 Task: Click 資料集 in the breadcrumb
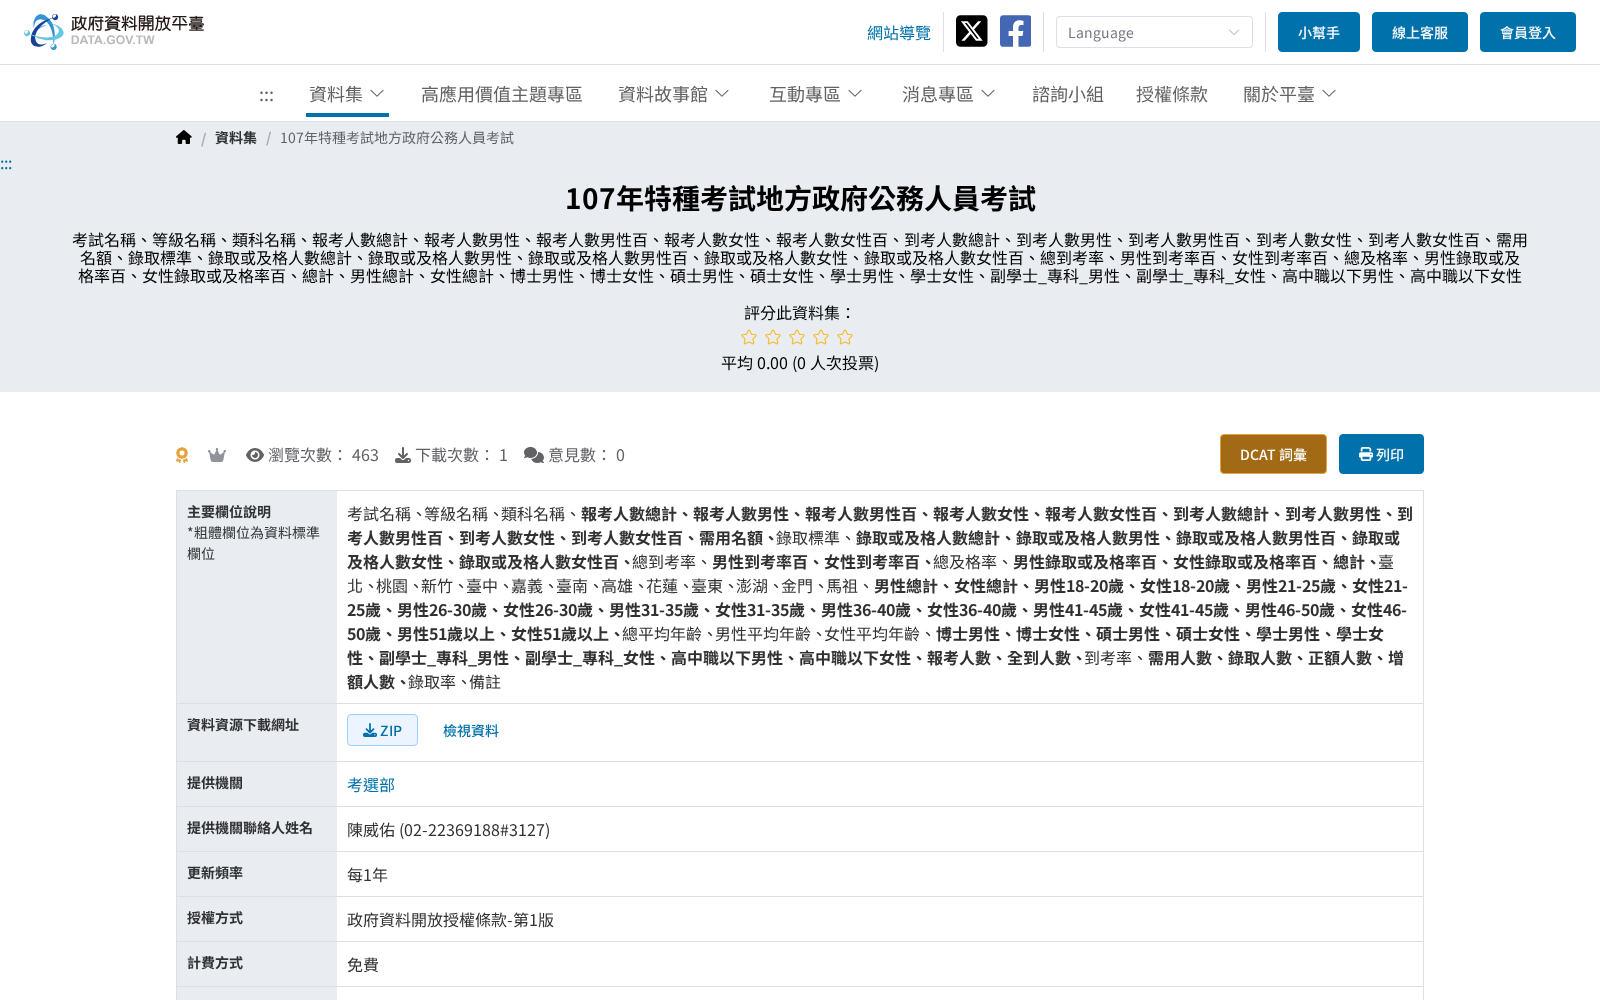(x=236, y=138)
